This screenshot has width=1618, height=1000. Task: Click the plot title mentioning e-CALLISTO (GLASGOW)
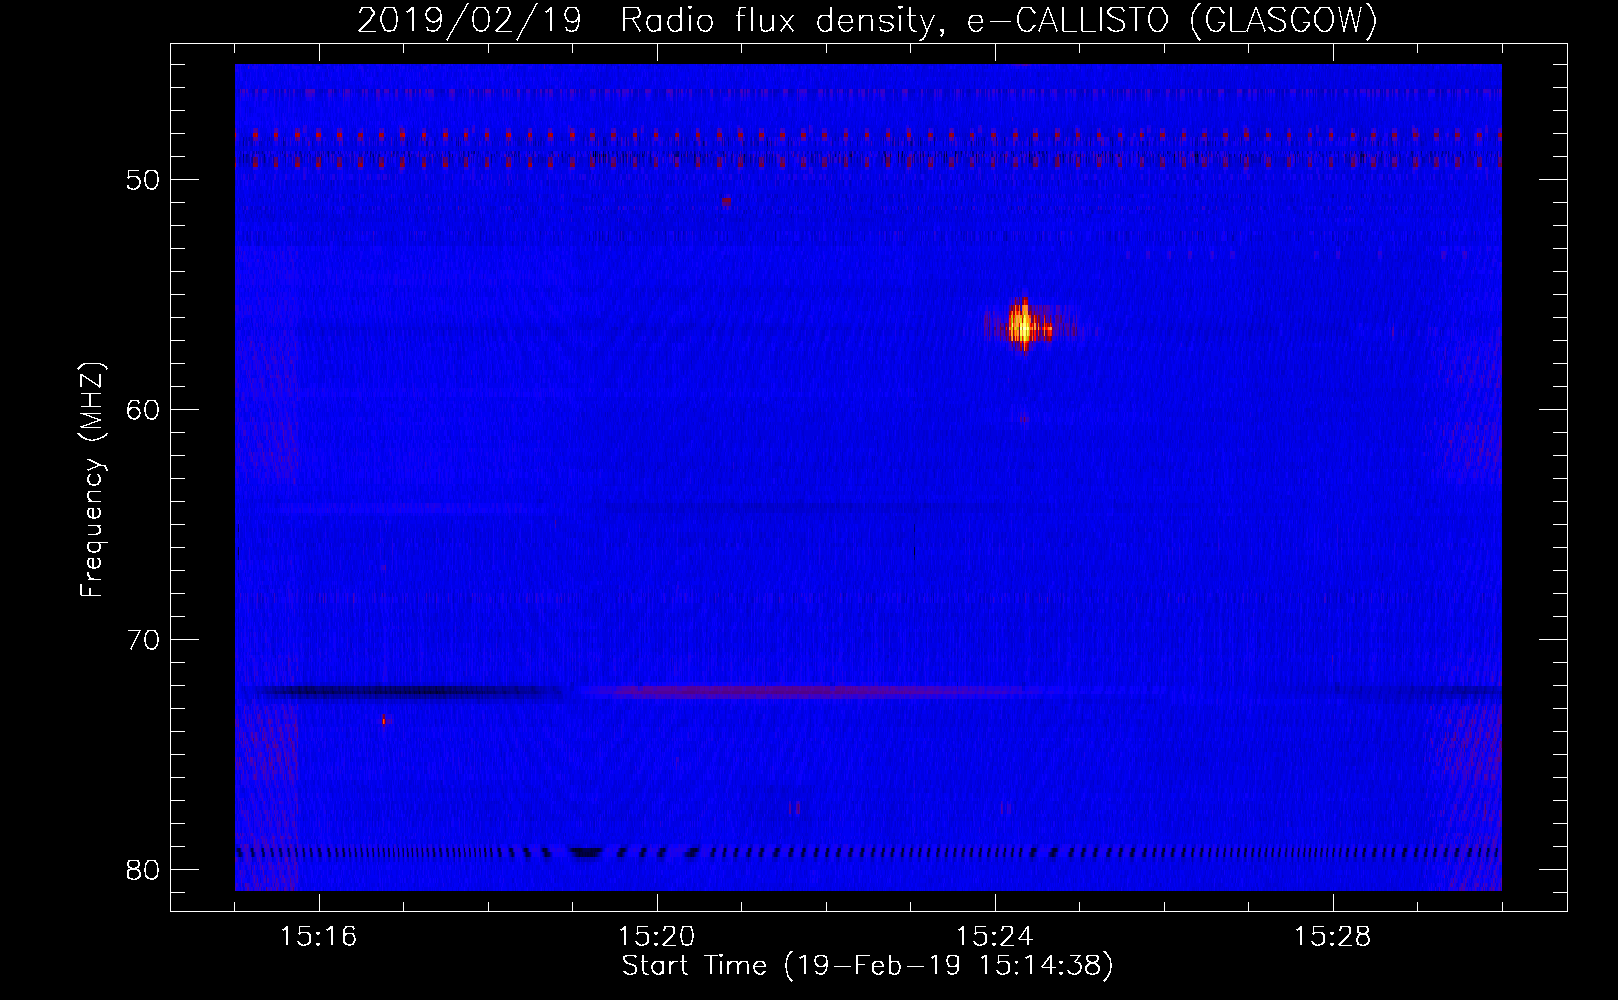click(867, 20)
